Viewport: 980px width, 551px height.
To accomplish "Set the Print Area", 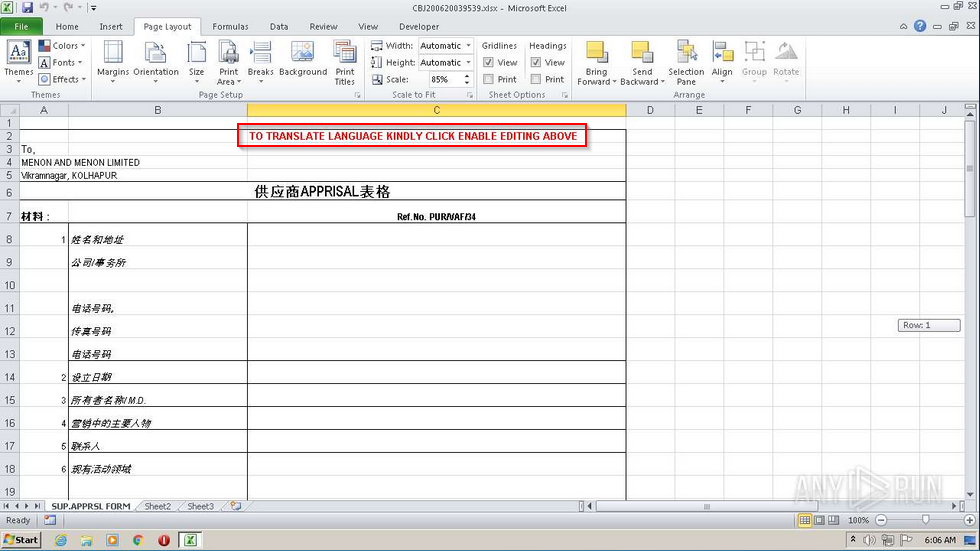I will (x=228, y=62).
